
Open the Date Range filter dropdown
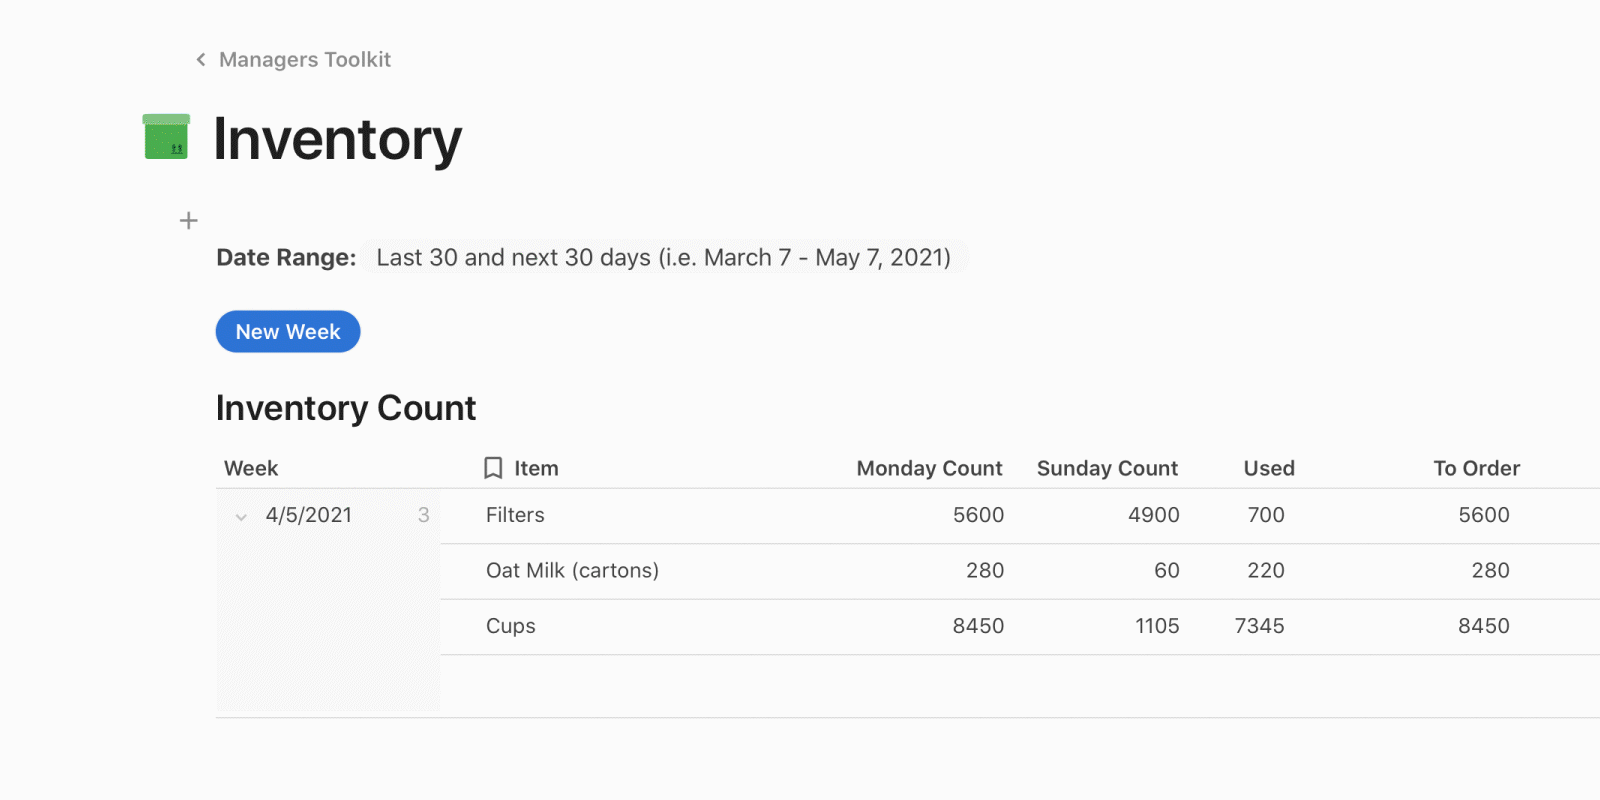tap(664, 257)
